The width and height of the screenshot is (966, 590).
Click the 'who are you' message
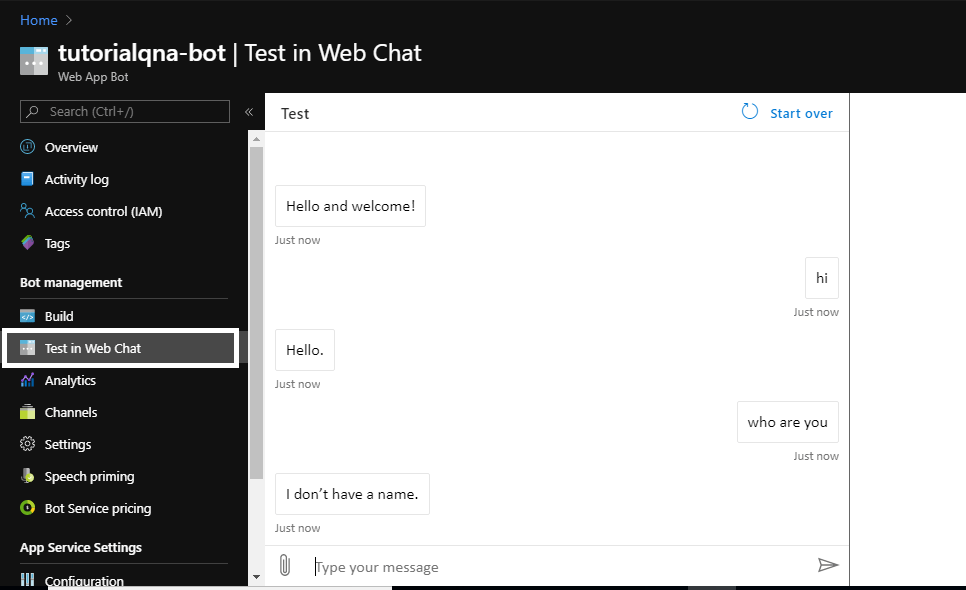[788, 422]
